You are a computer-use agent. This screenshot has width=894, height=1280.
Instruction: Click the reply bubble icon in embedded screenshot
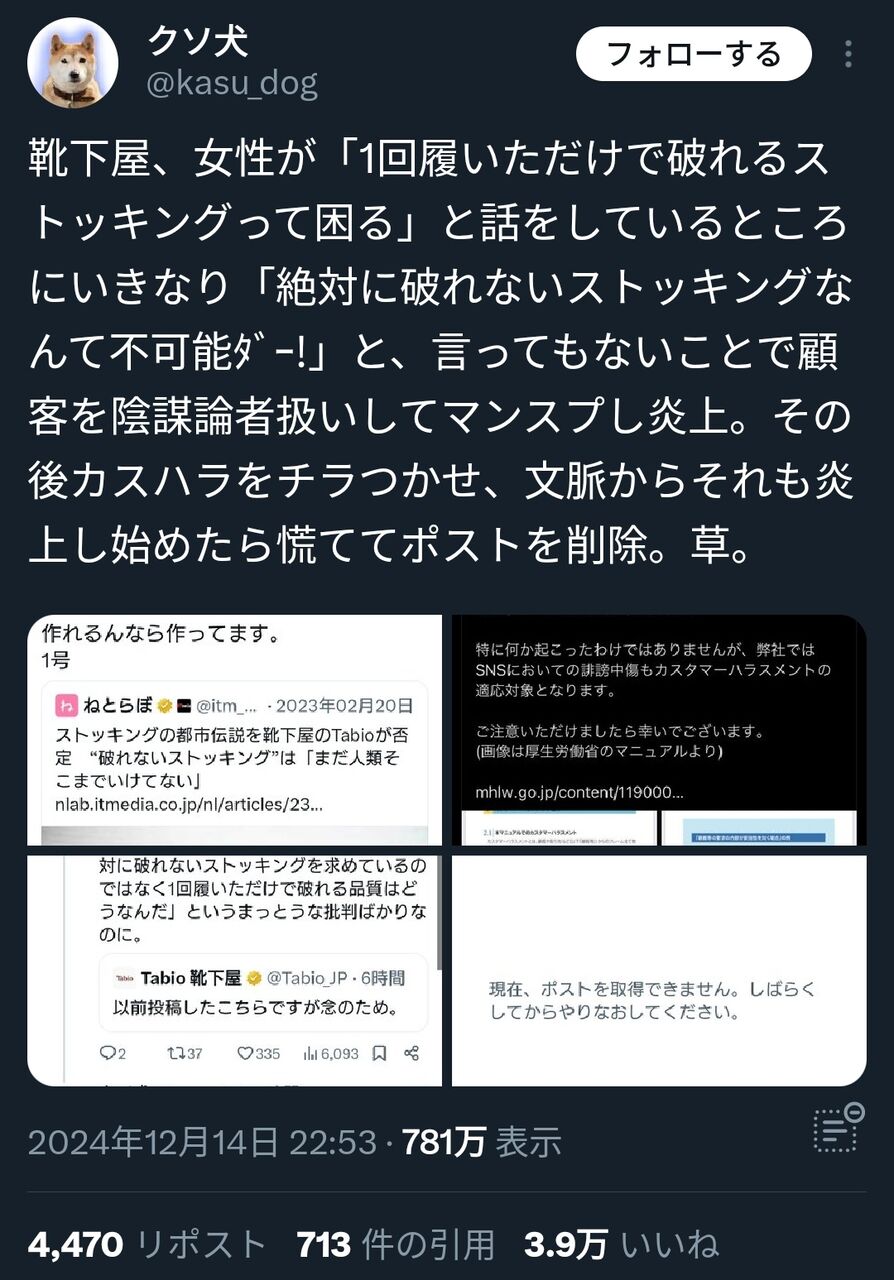point(112,1053)
